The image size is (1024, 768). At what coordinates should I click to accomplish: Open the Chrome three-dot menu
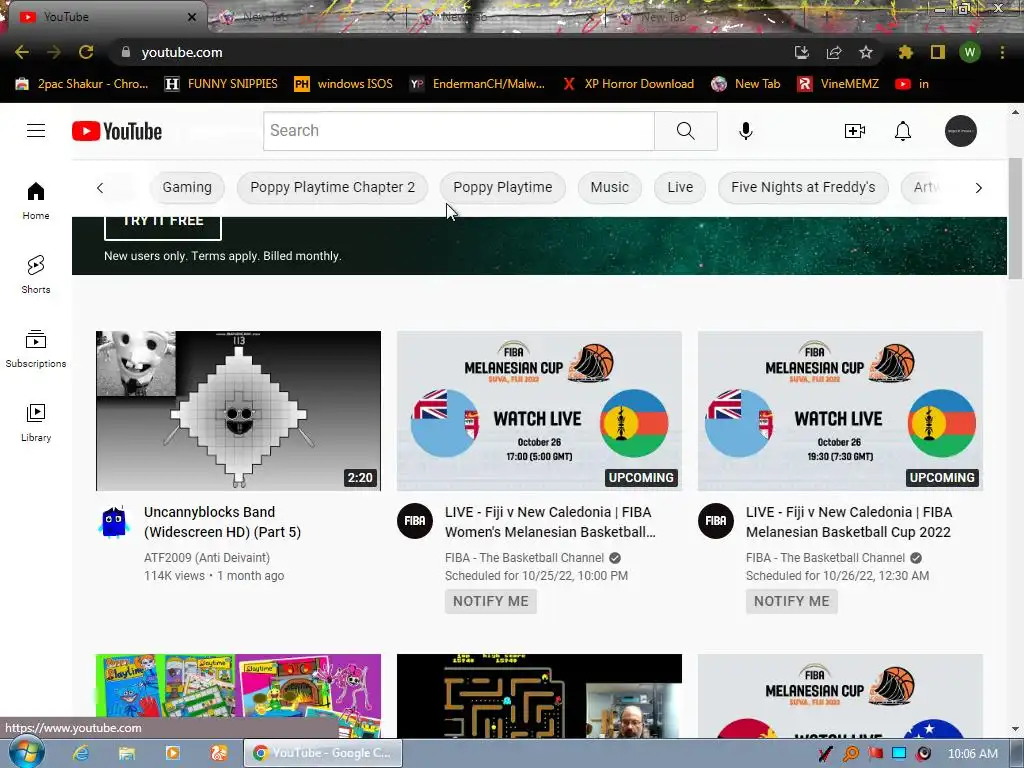[1002, 52]
